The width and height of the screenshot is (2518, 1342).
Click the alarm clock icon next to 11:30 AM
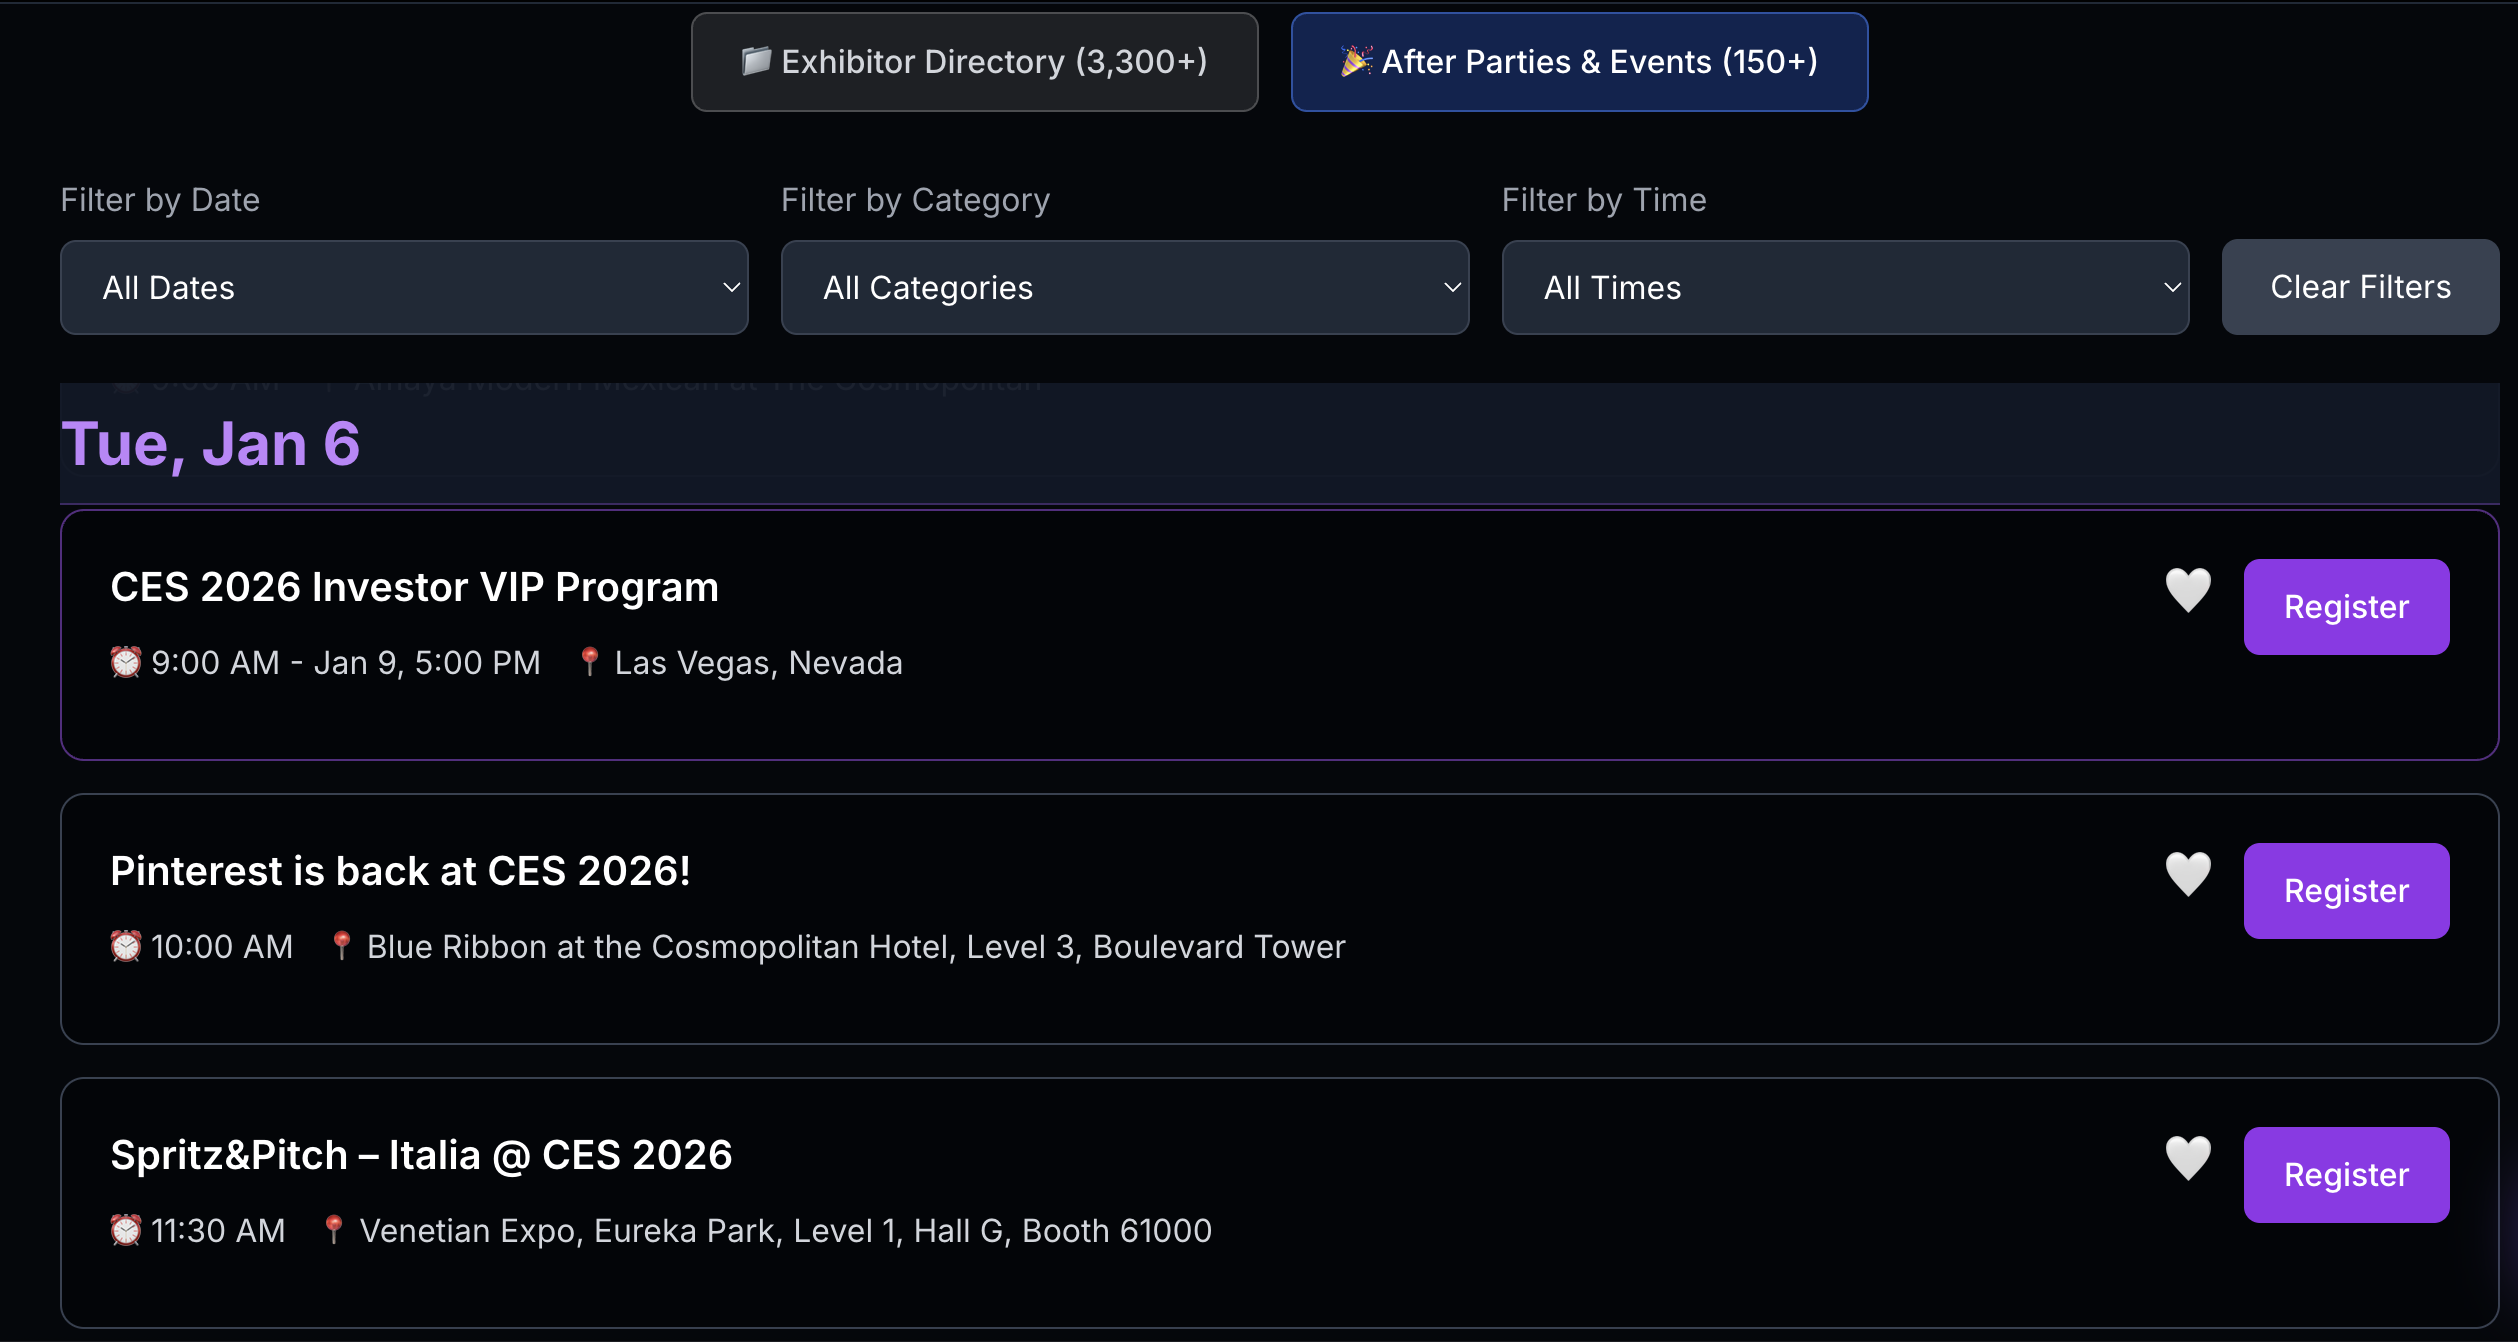[x=125, y=1230]
